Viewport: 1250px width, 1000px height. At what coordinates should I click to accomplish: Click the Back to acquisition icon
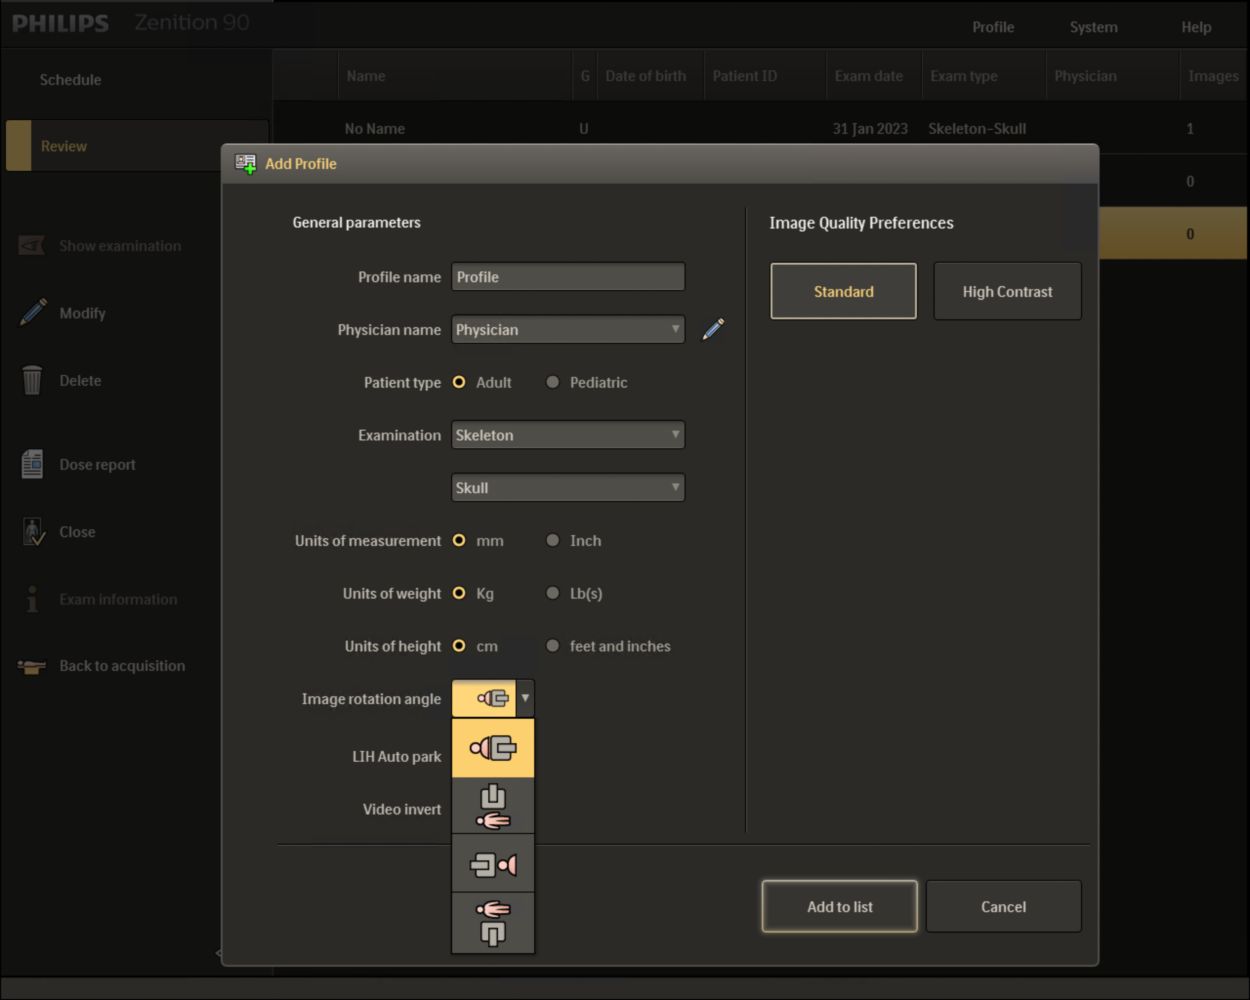coord(32,666)
